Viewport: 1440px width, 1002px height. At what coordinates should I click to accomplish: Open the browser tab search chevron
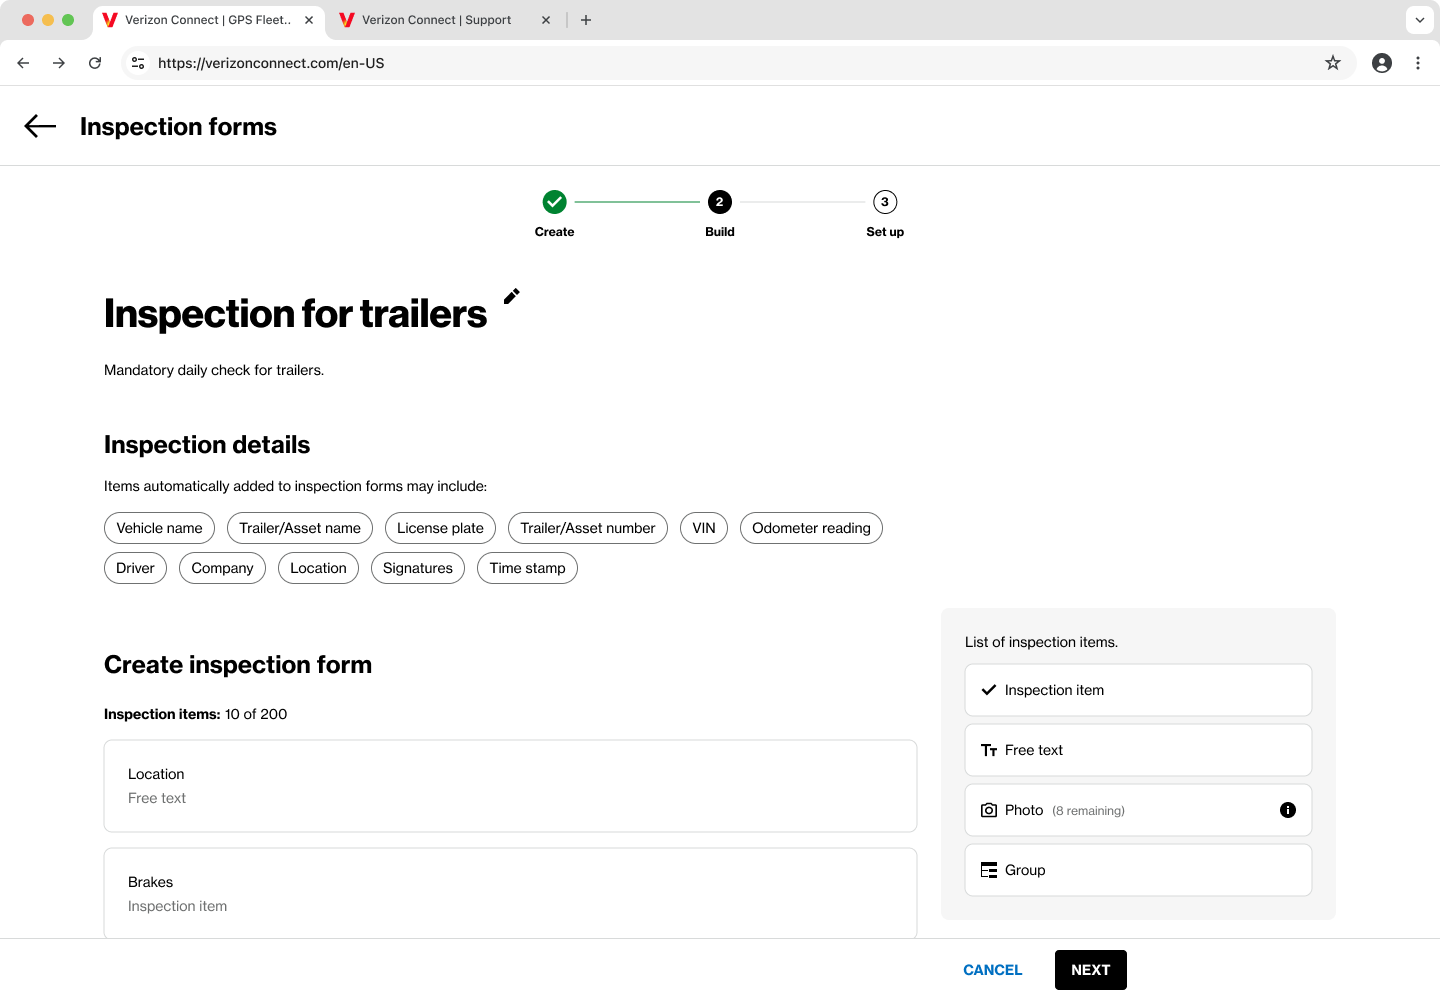1419,20
